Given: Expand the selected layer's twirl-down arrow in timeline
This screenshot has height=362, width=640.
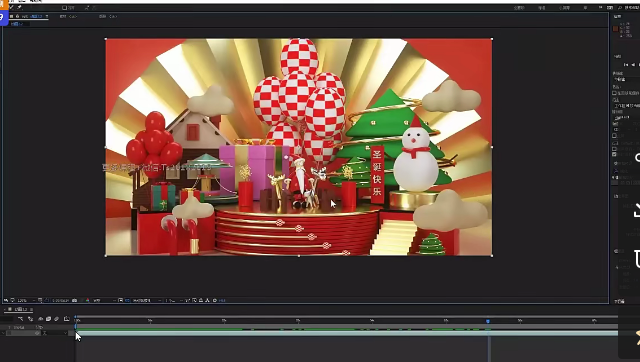Looking at the screenshot, I should tap(3, 333).
